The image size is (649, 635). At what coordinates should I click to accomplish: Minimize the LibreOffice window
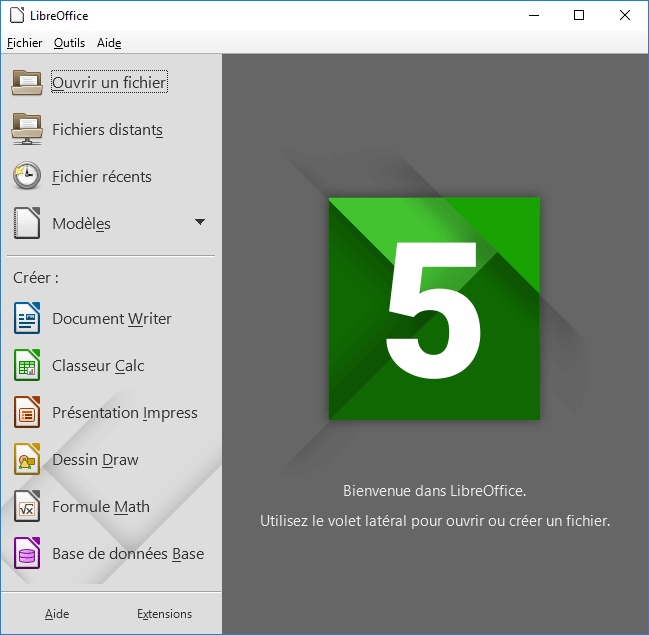[534, 15]
